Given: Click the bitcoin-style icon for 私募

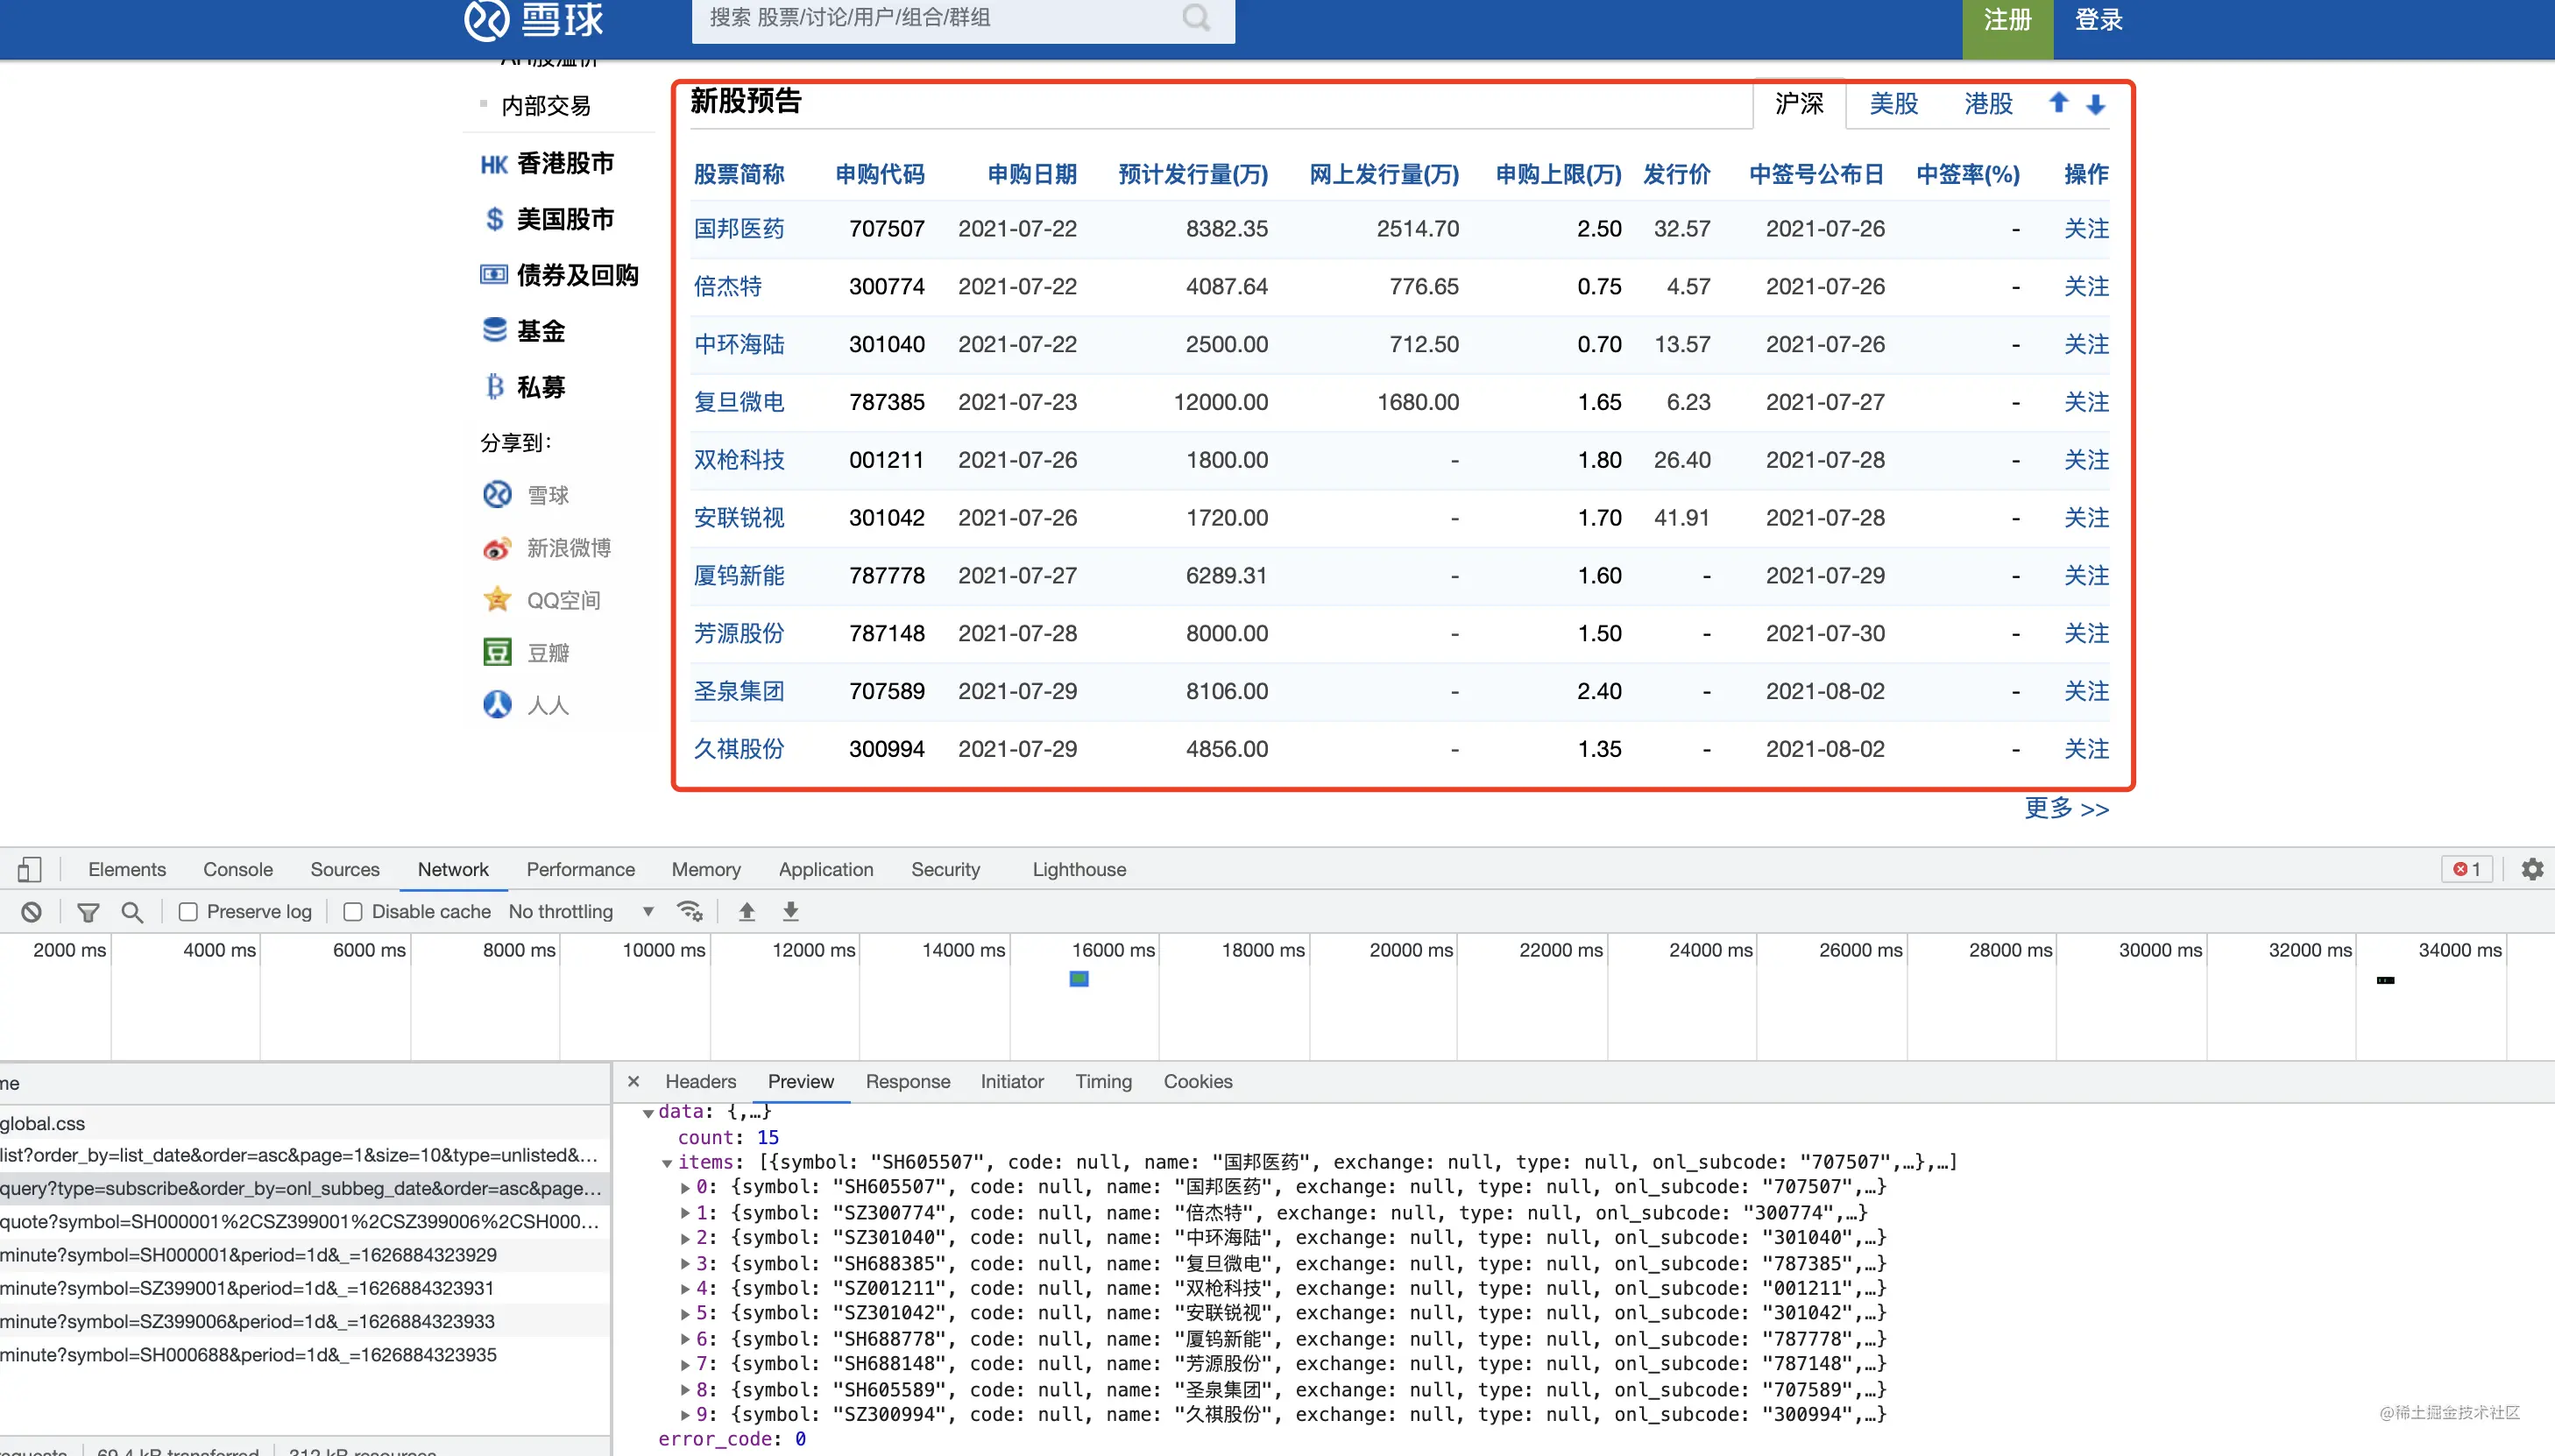Looking at the screenshot, I should [x=494, y=386].
